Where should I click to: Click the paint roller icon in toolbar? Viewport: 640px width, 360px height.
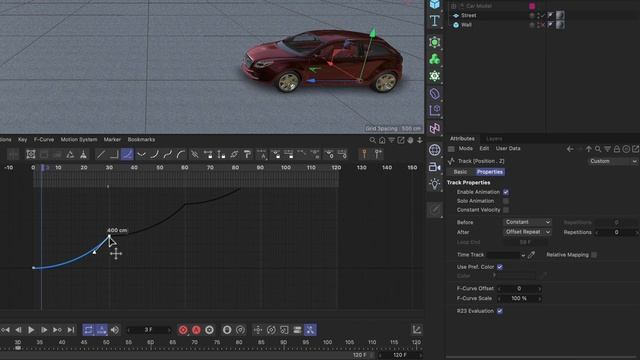click(x=247, y=154)
